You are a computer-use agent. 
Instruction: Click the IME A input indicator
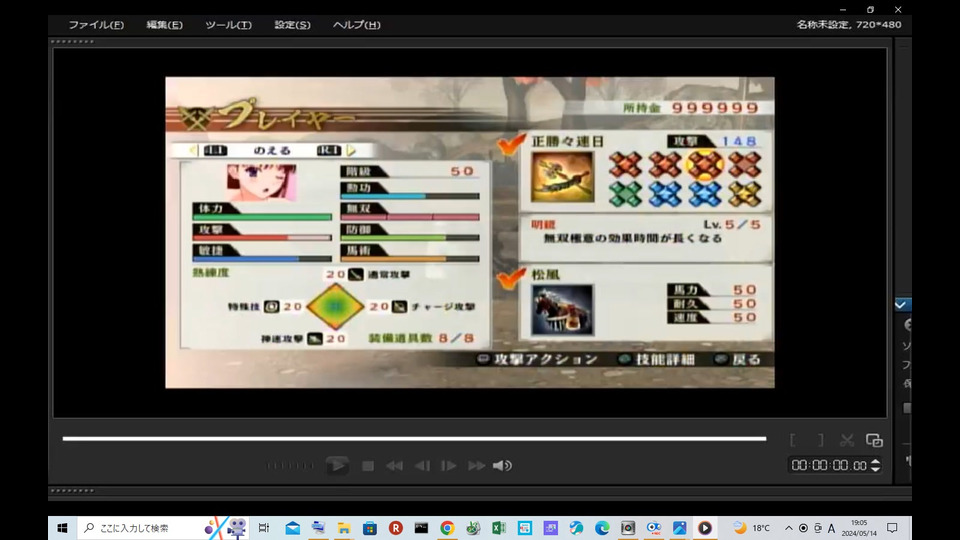pos(831,528)
